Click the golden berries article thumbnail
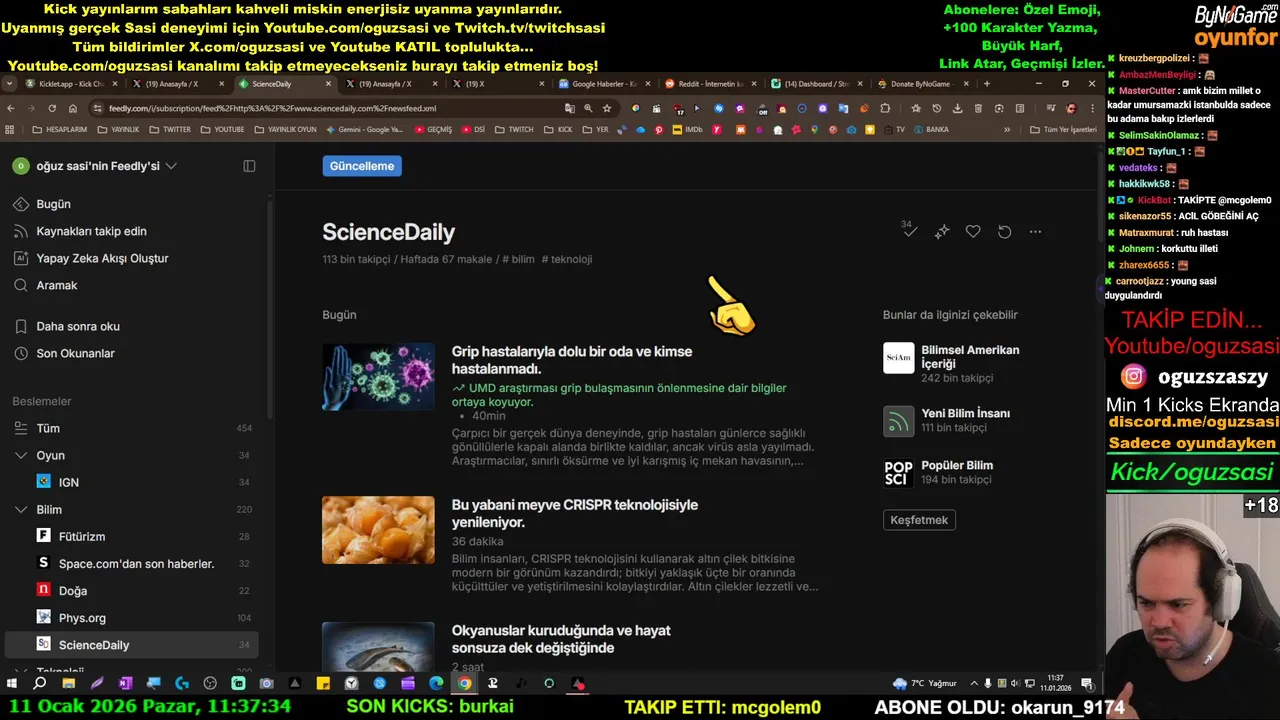The height and width of the screenshot is (720, 1280). (x=378, y=530)
